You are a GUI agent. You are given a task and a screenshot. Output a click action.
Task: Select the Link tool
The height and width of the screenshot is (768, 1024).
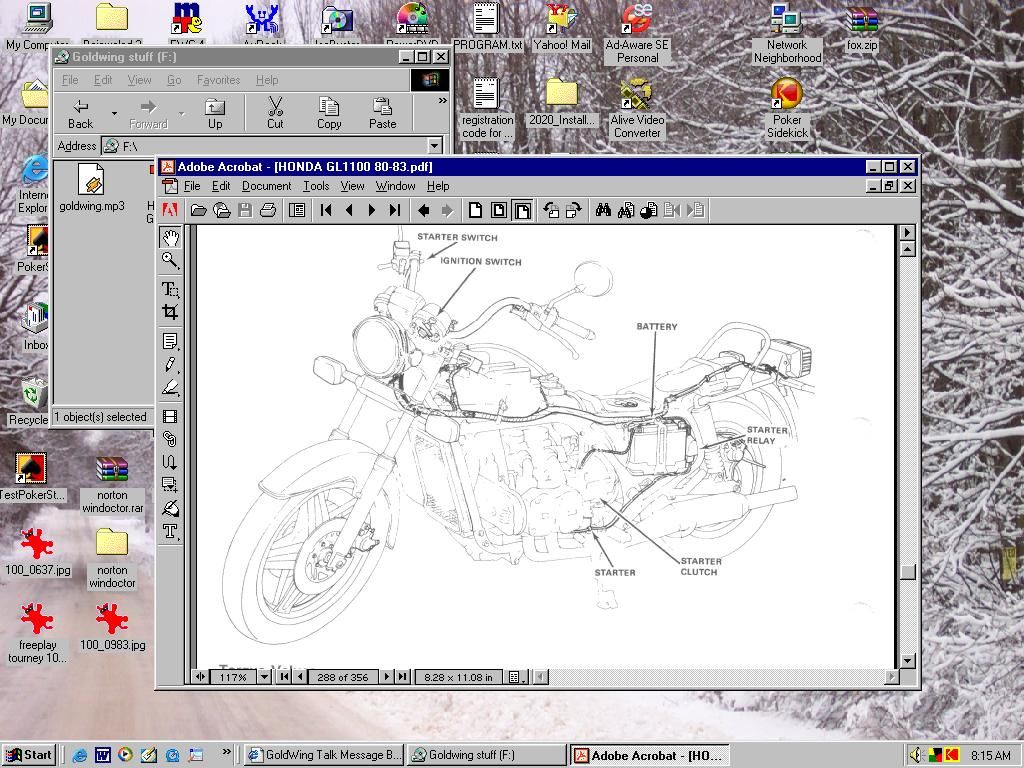pyautogui.click(x=170, y=439)
